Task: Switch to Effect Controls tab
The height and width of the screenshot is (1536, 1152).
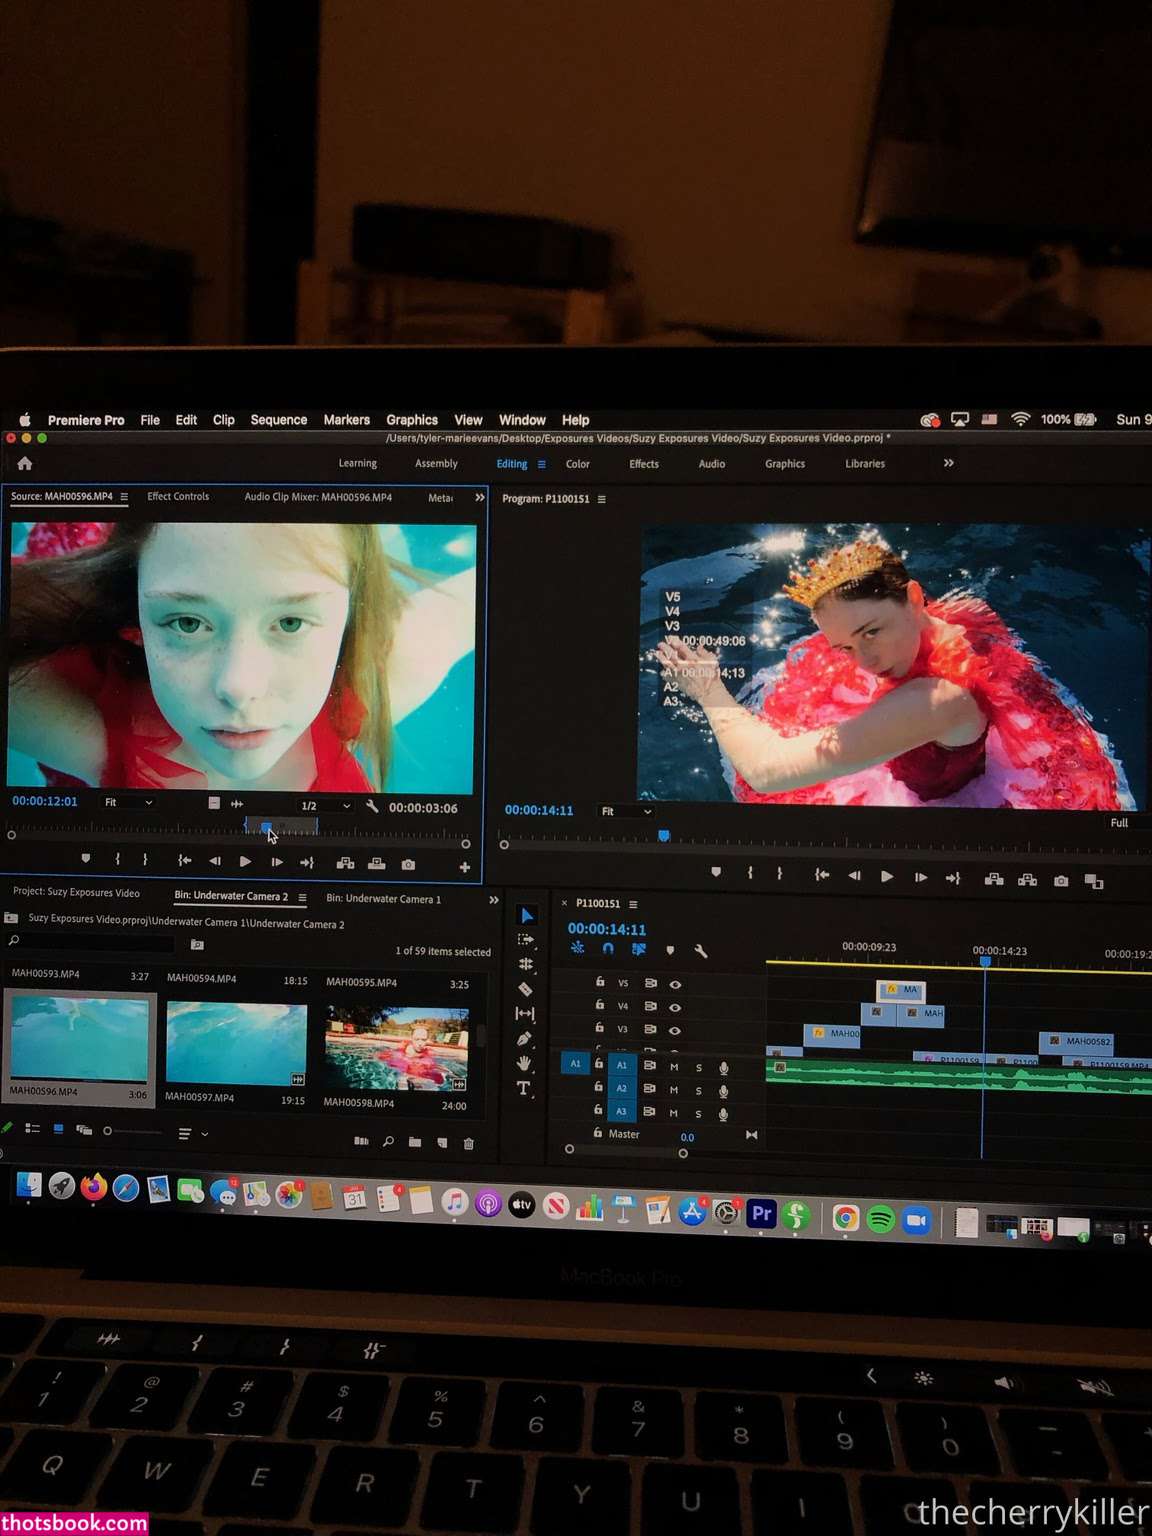Action: tap(178, 497)
